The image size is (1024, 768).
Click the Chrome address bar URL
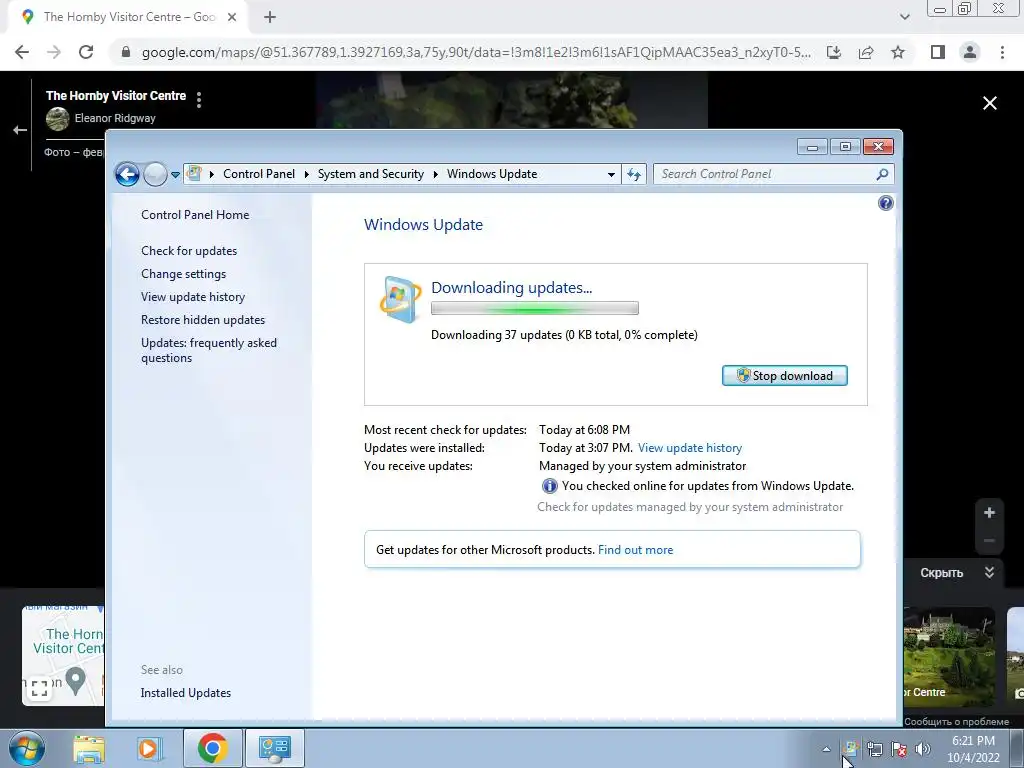point(476,52)
